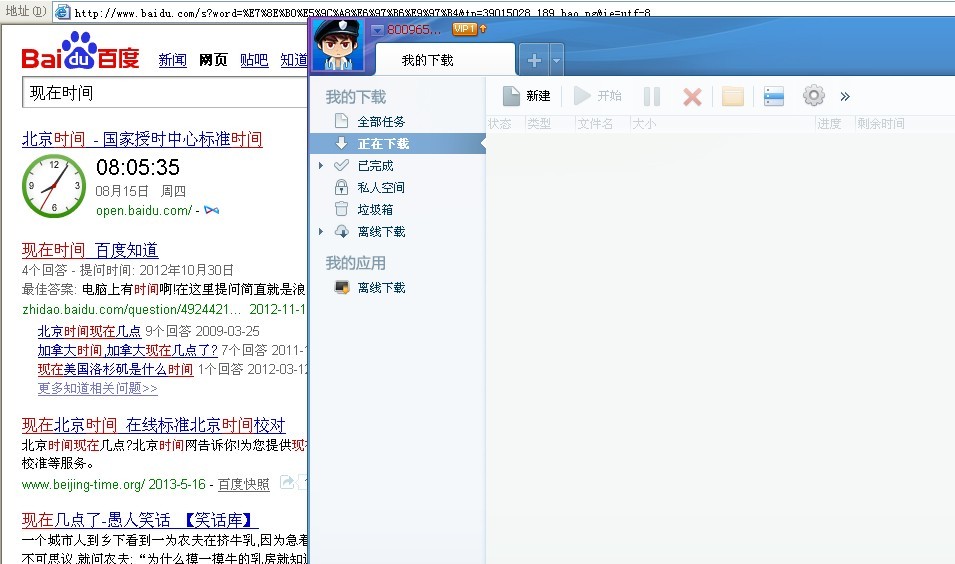Expand the 已完成 tree arrow
The width and height of the screenshot is (955, 564).
point(321,166)
